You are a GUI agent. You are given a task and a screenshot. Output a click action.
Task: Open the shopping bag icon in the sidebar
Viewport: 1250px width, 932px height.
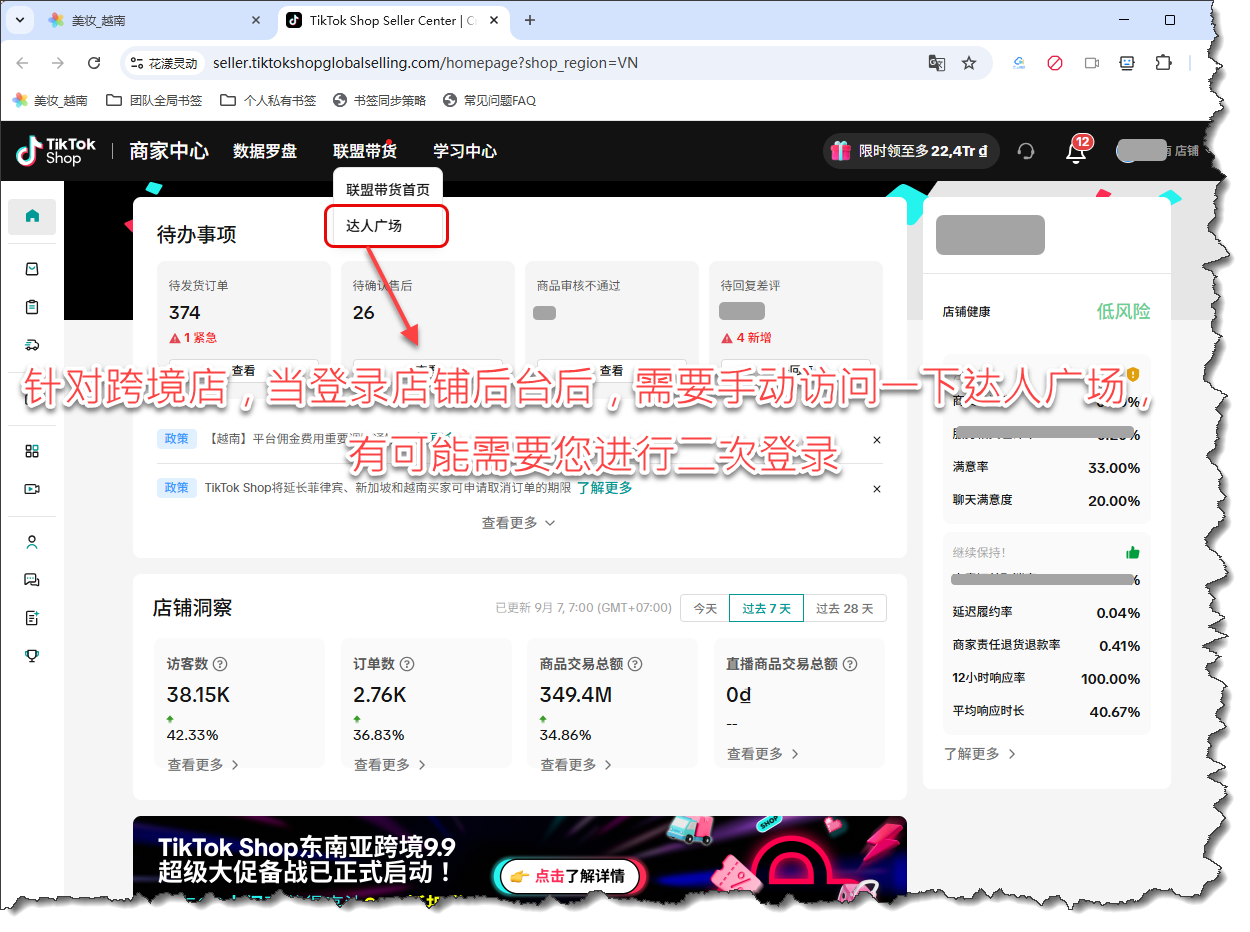click(32, 269)
